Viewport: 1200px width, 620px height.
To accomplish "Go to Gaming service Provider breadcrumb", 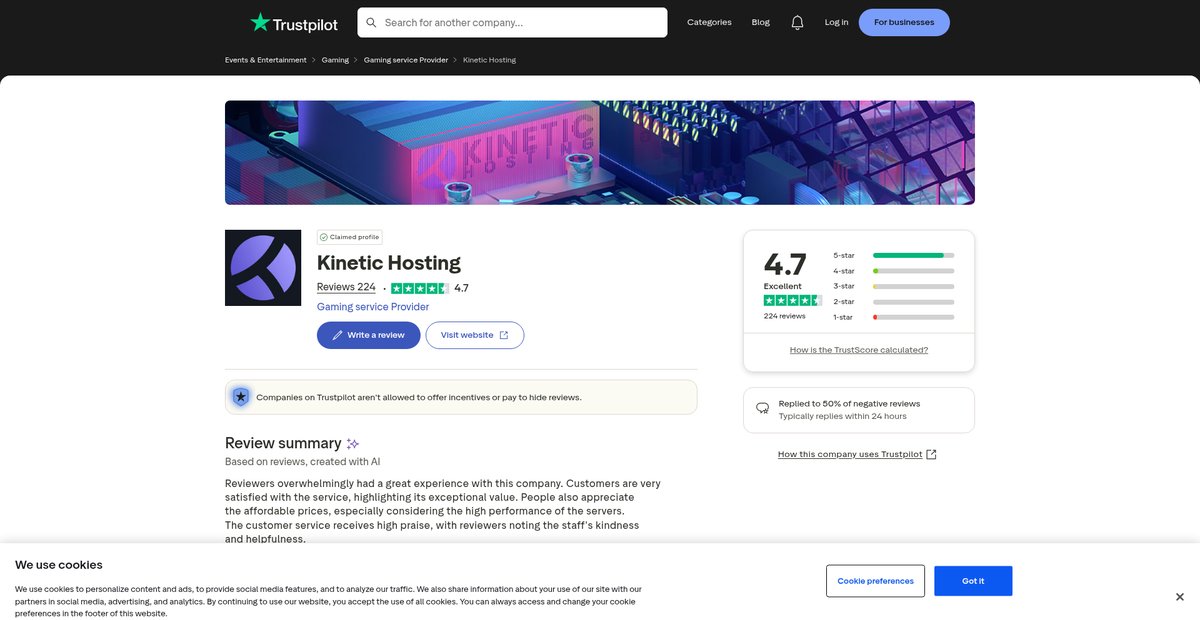I will tap(406, 60).
